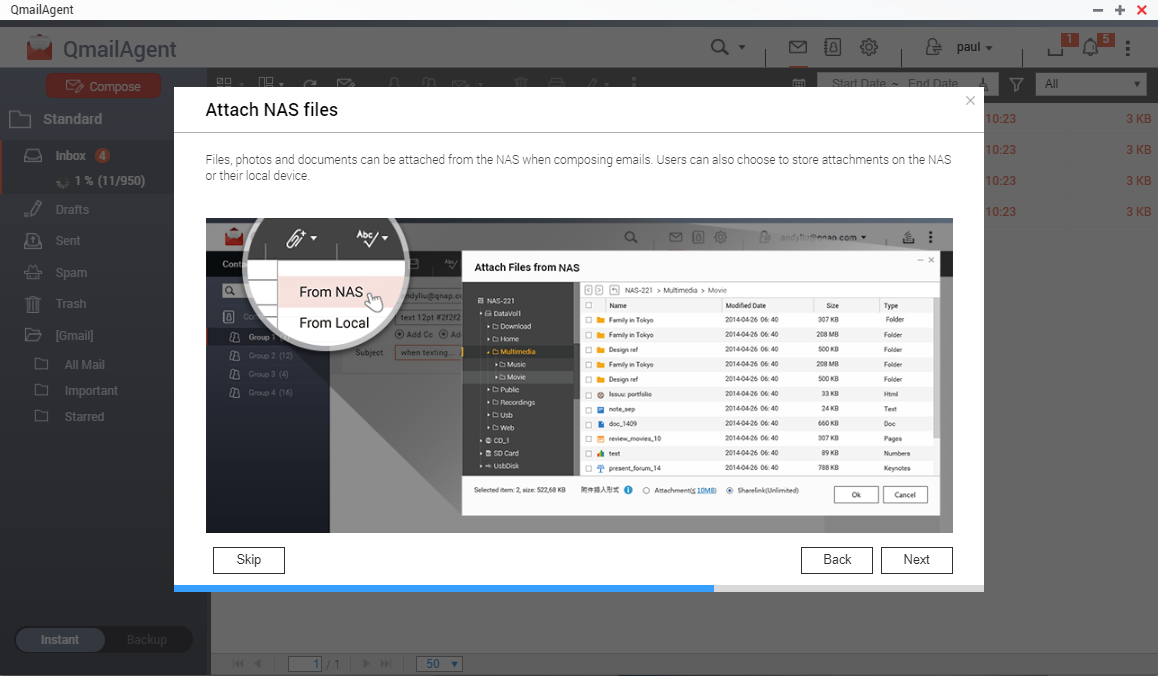The image size is (1158, 676).
Task: Select the Inbox folder
Action: [70, 156]
